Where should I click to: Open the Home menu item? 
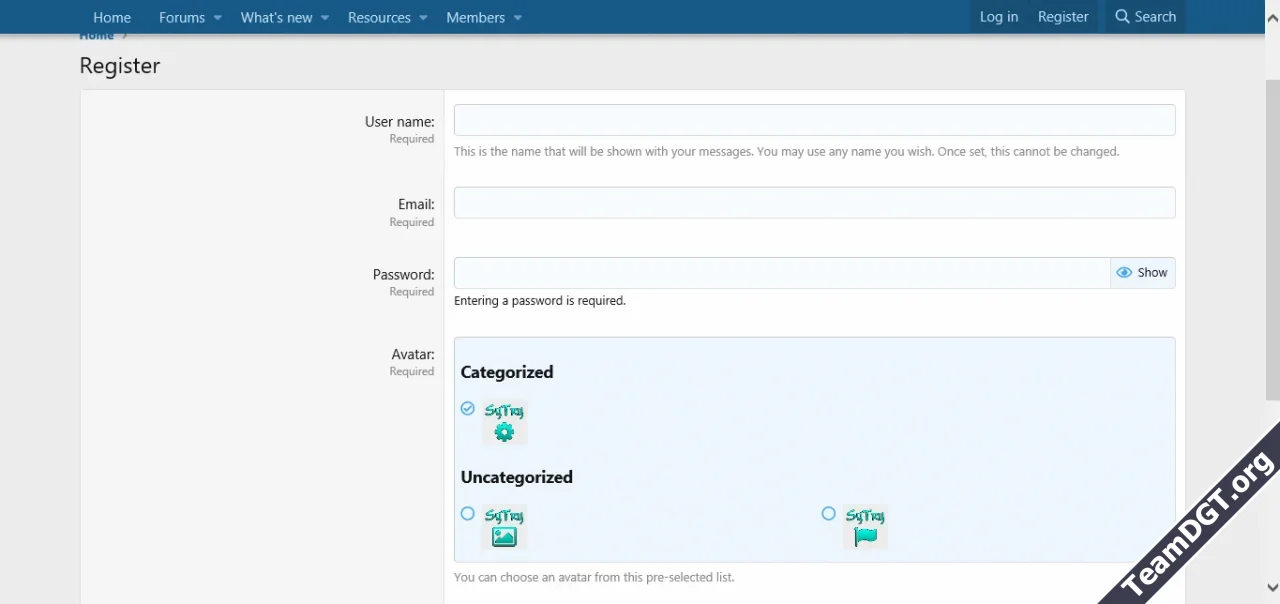(112, 17)
